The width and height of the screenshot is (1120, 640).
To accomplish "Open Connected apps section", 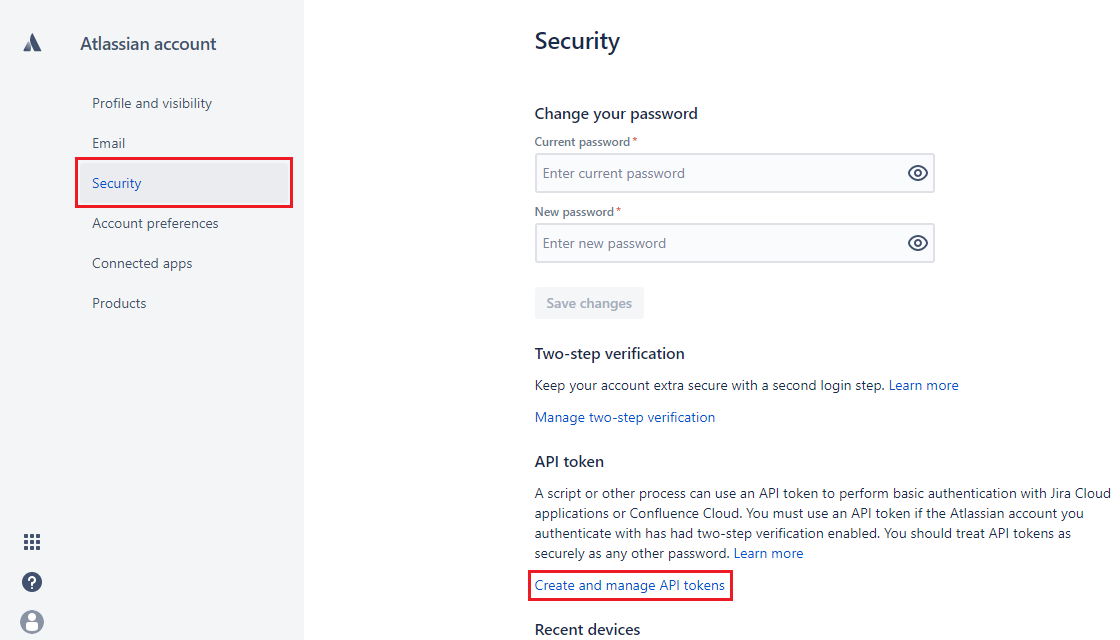I will 142,264.
